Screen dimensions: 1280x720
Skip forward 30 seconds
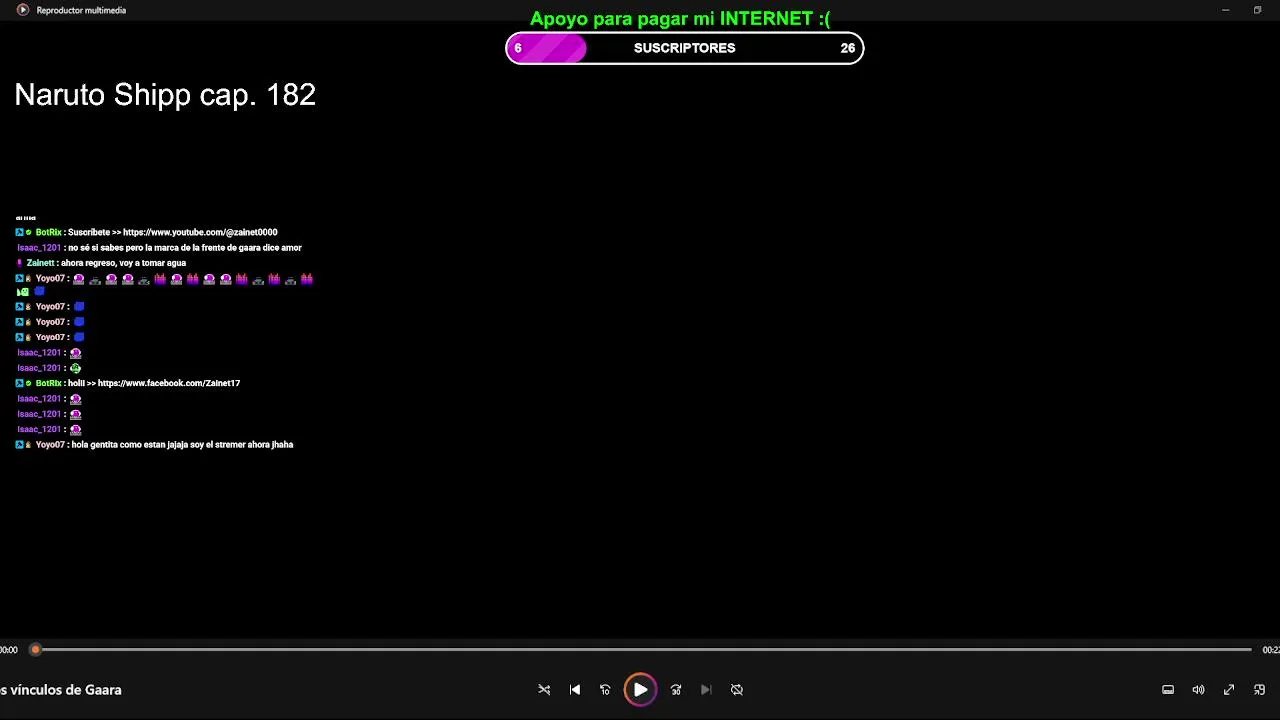(x=676, y=689)
